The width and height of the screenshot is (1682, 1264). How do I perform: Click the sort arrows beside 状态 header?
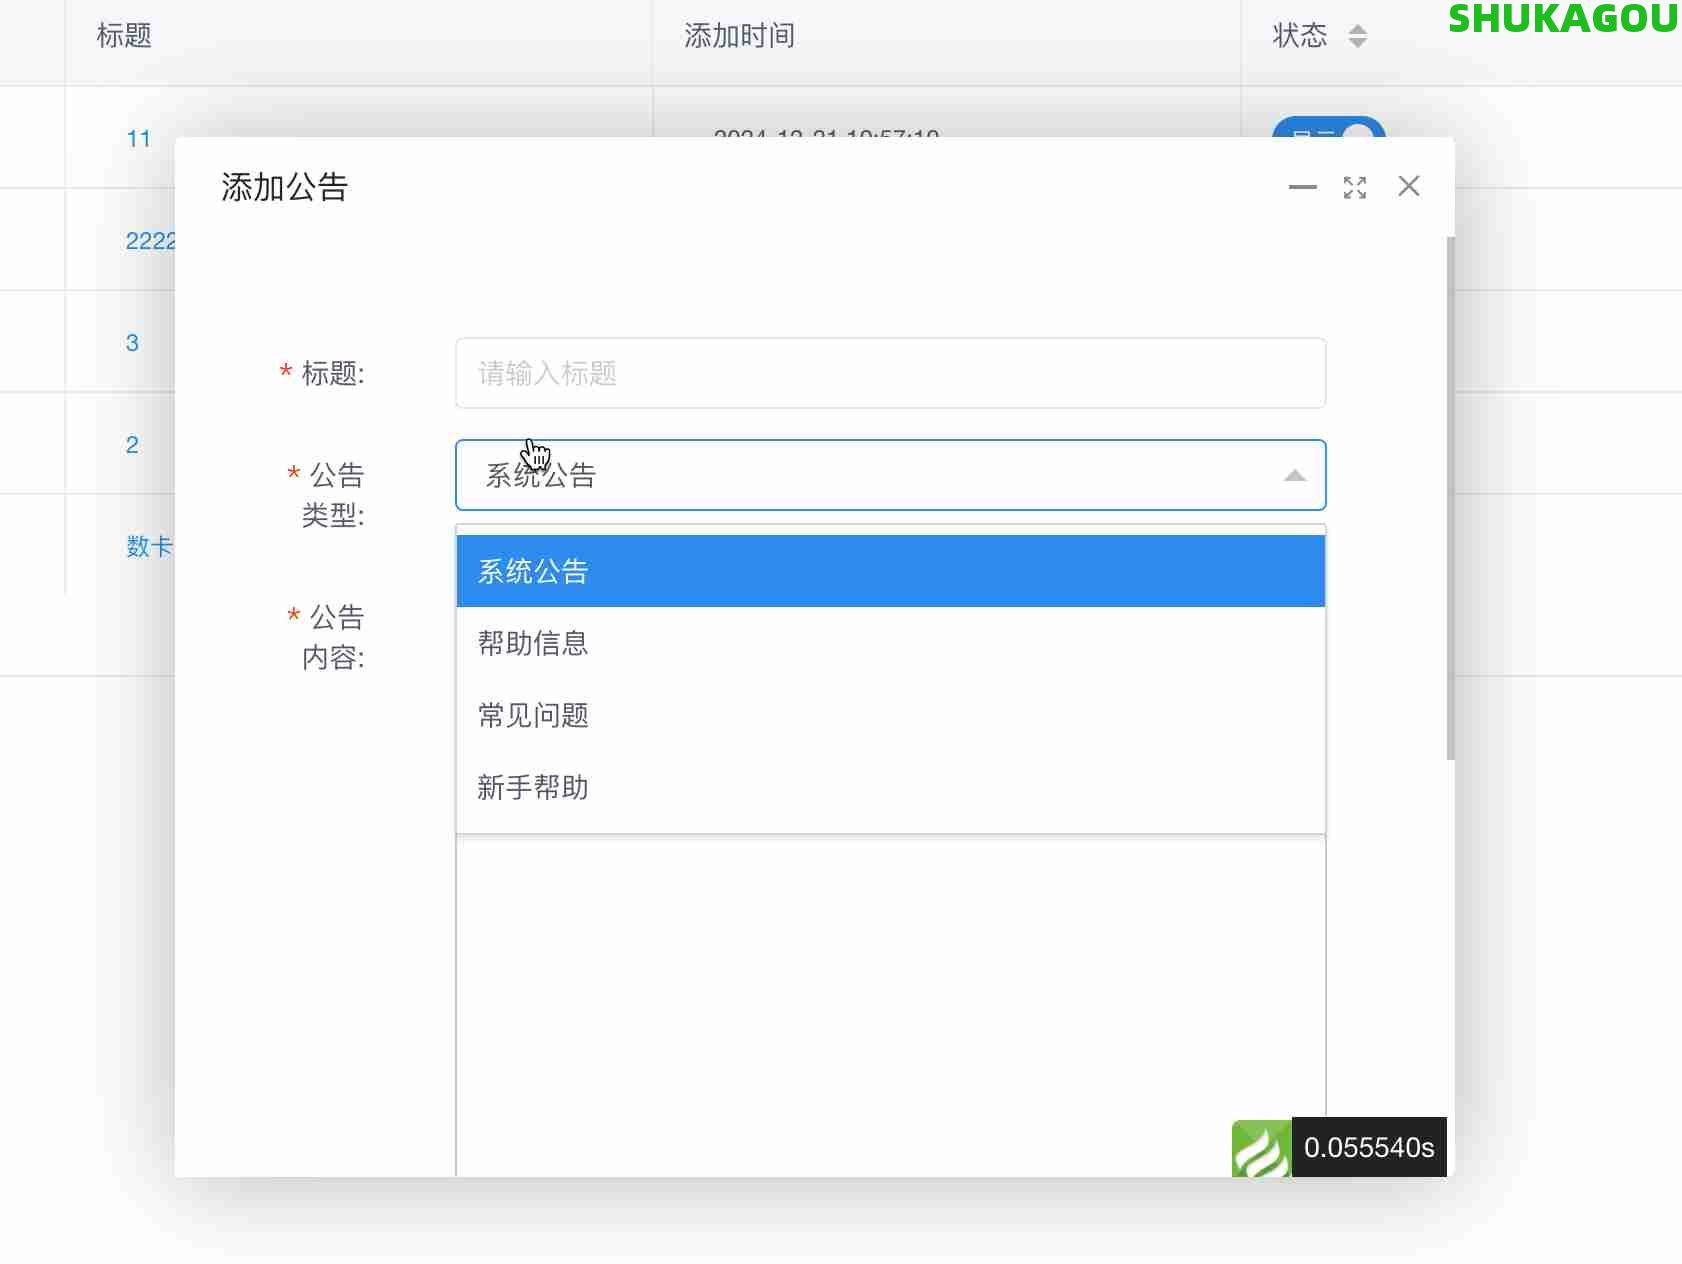click(1357, 34)
